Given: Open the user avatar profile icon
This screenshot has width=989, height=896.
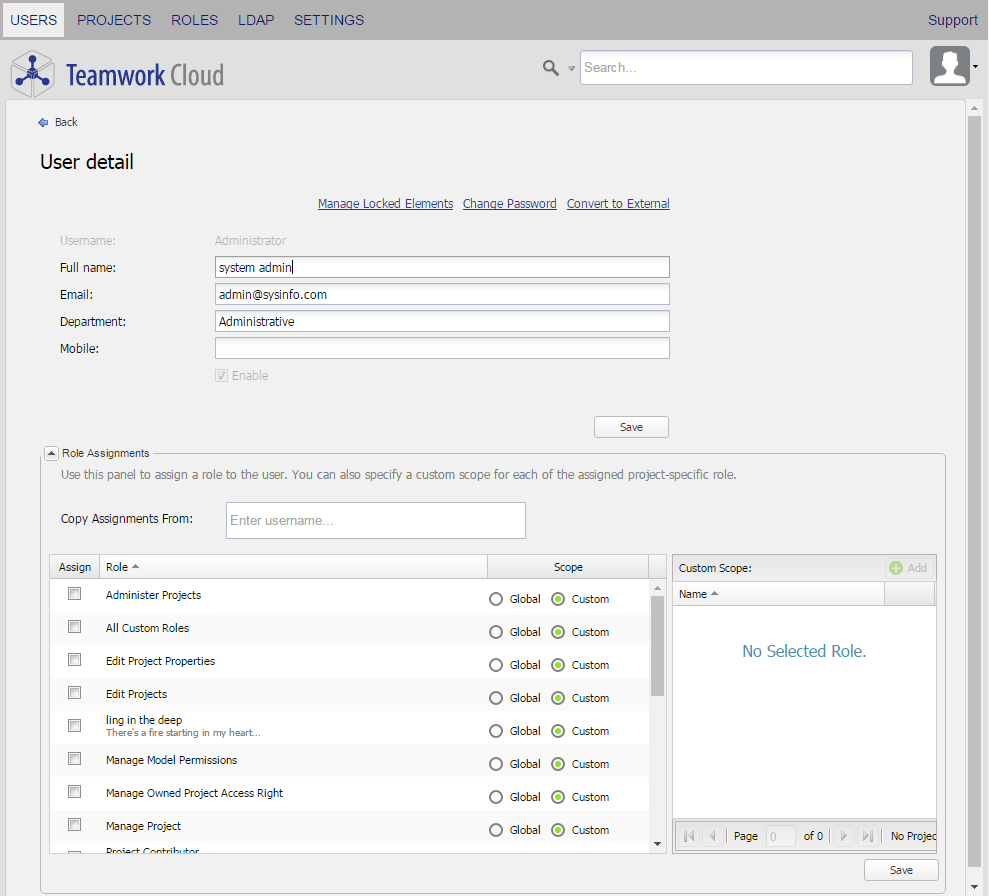Looking at the screenshot, I should (949, 67).
